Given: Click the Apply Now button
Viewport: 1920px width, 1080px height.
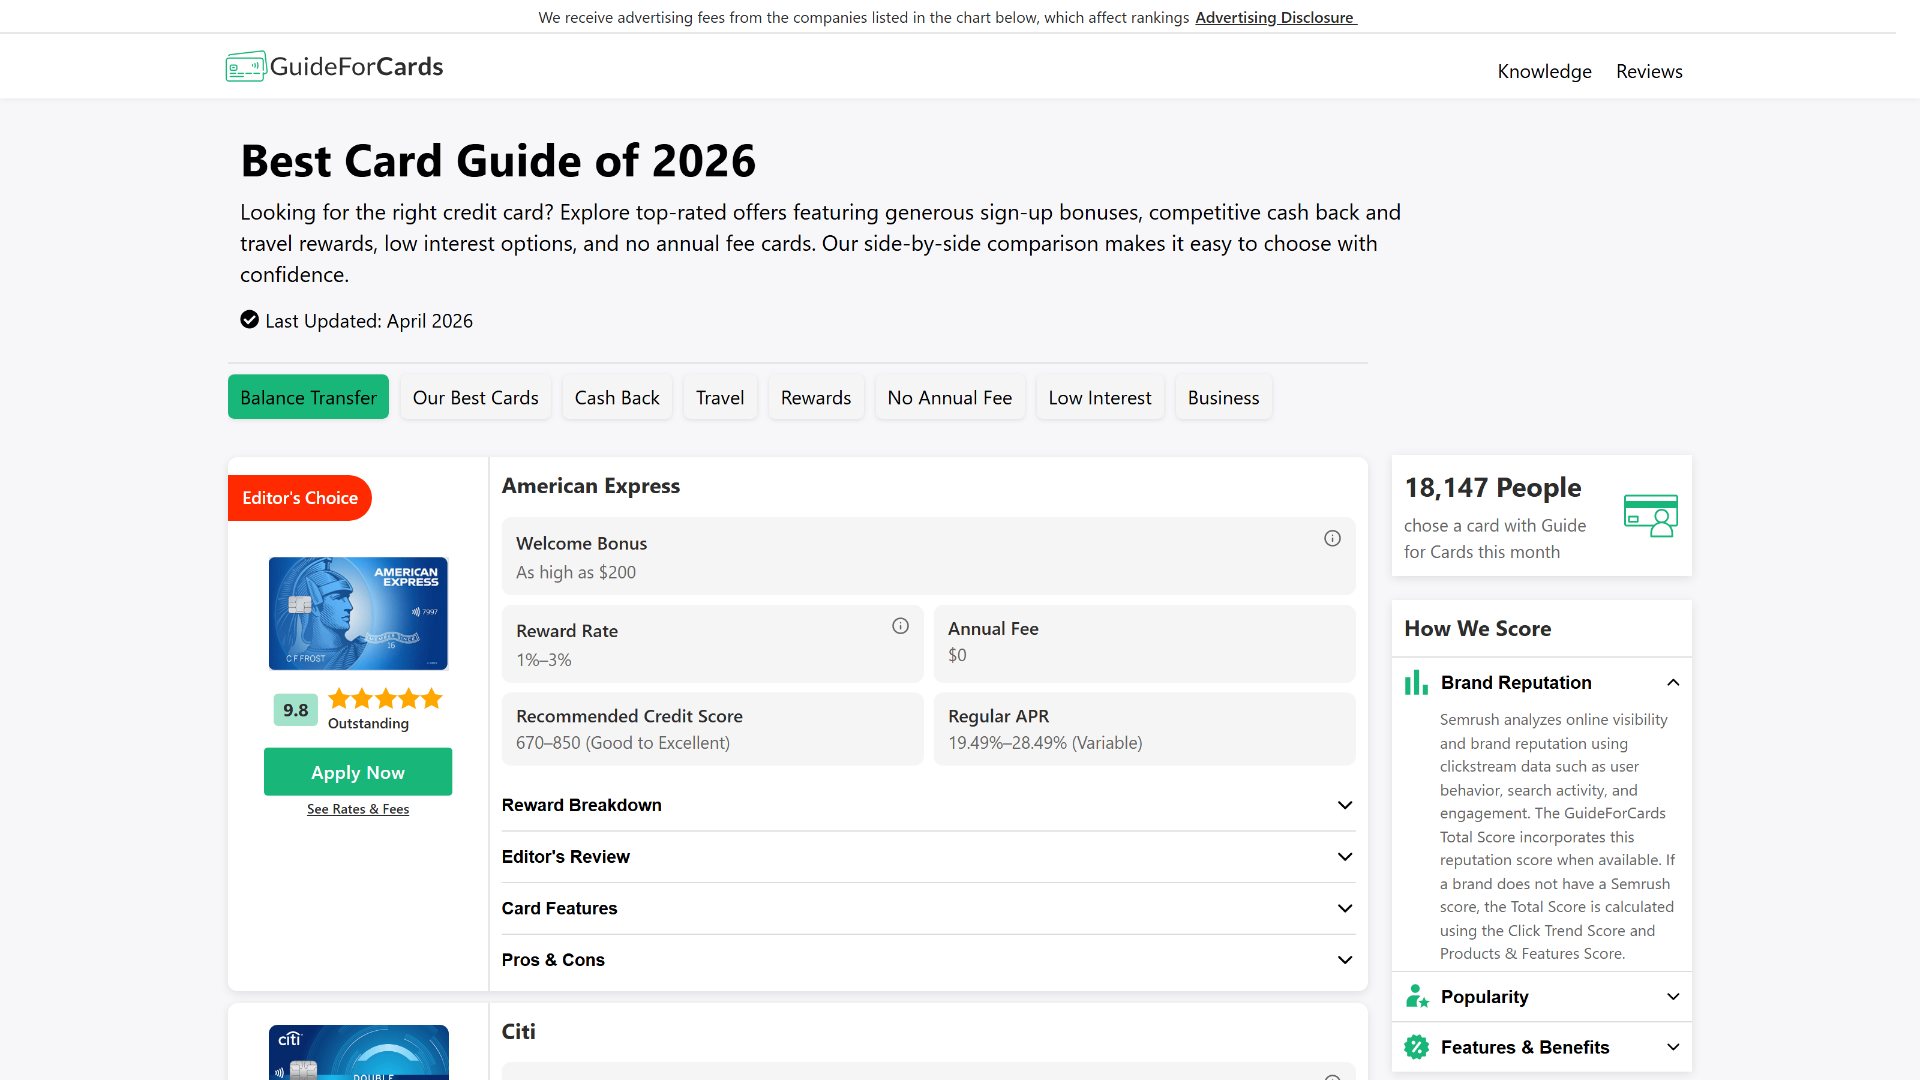Looking at the screenshot, I should (358, 772).
